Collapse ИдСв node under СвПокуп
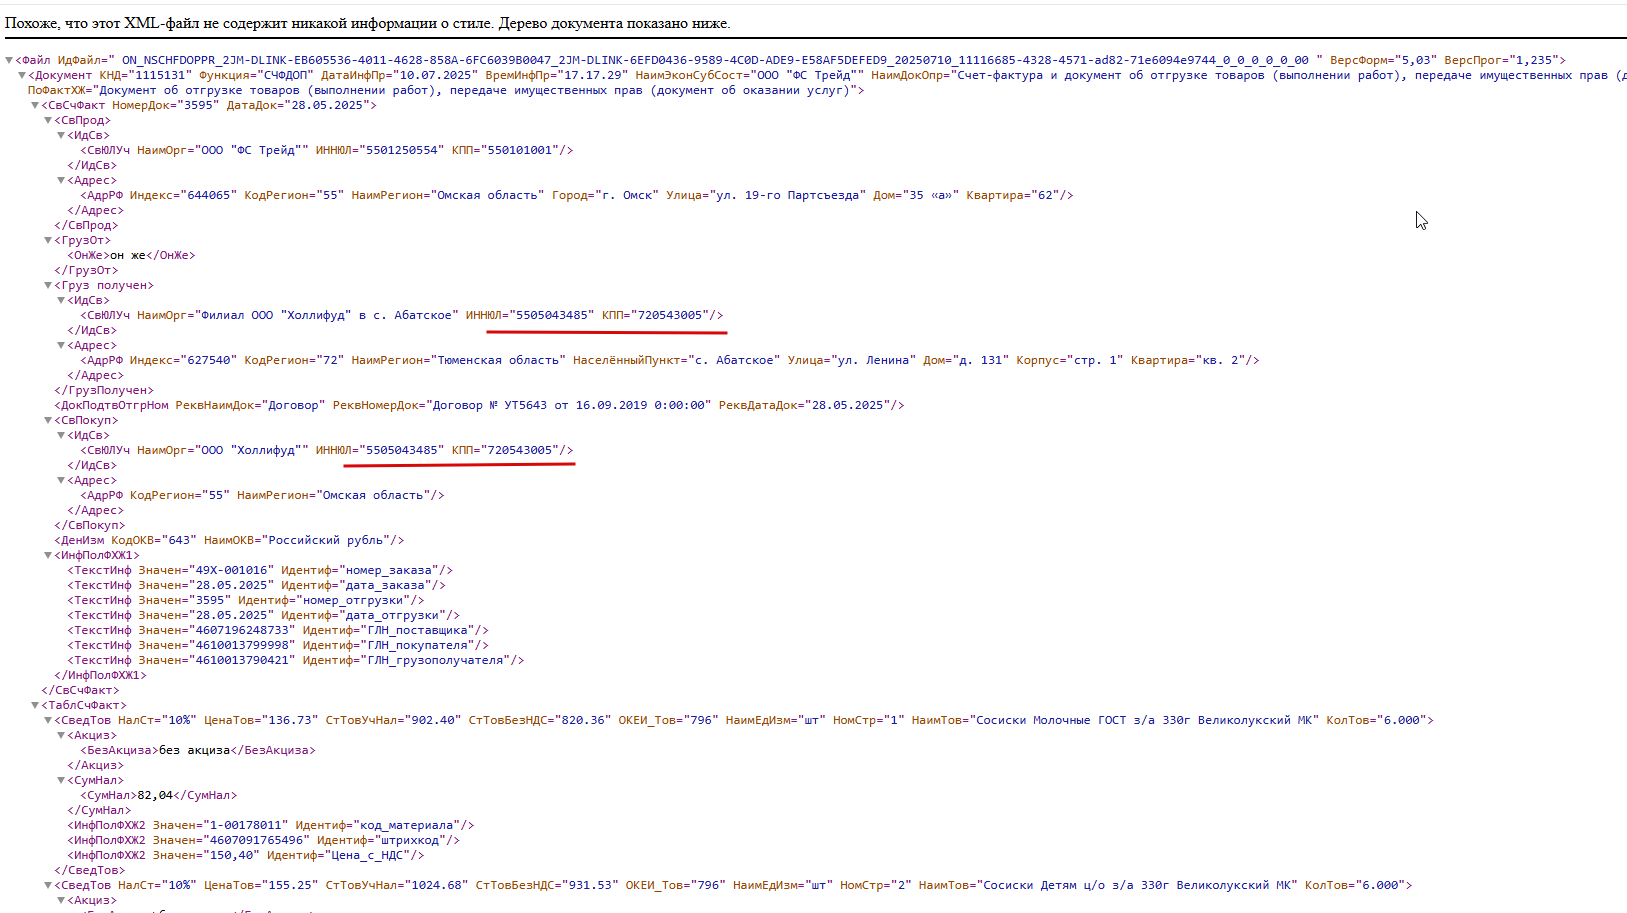 tap(61, 435)
